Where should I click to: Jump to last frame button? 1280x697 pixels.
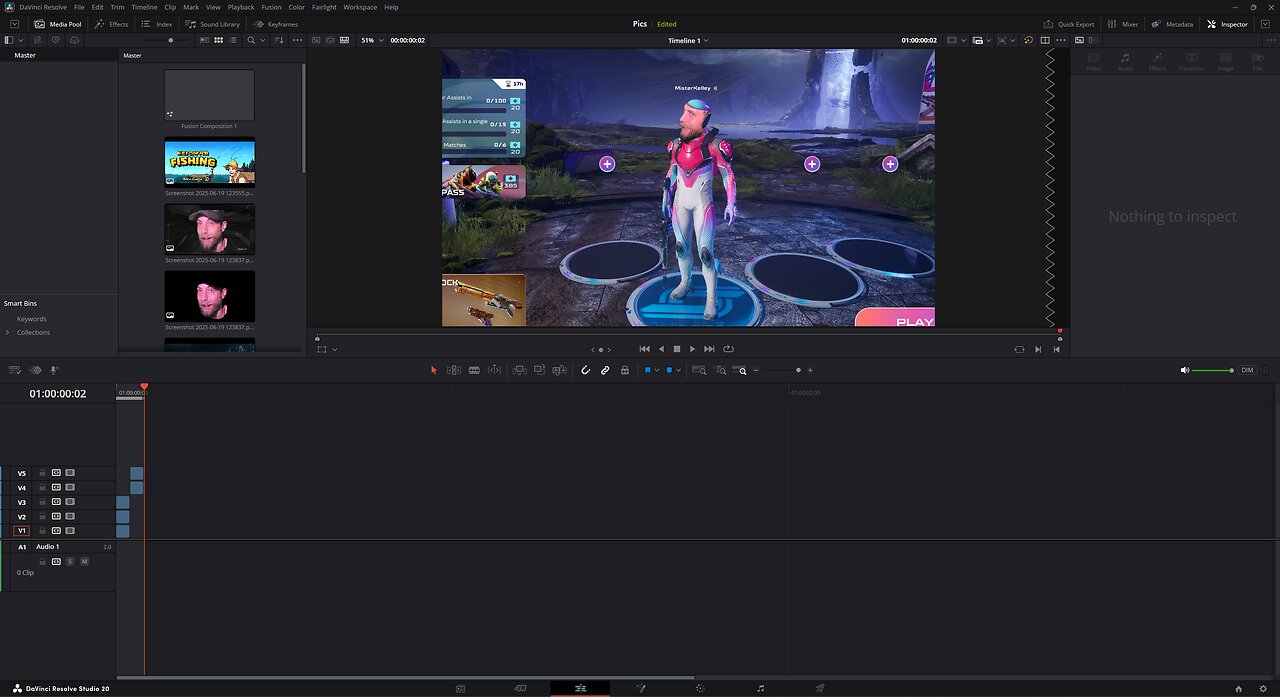pyautogui.click(x=709, y=349)
